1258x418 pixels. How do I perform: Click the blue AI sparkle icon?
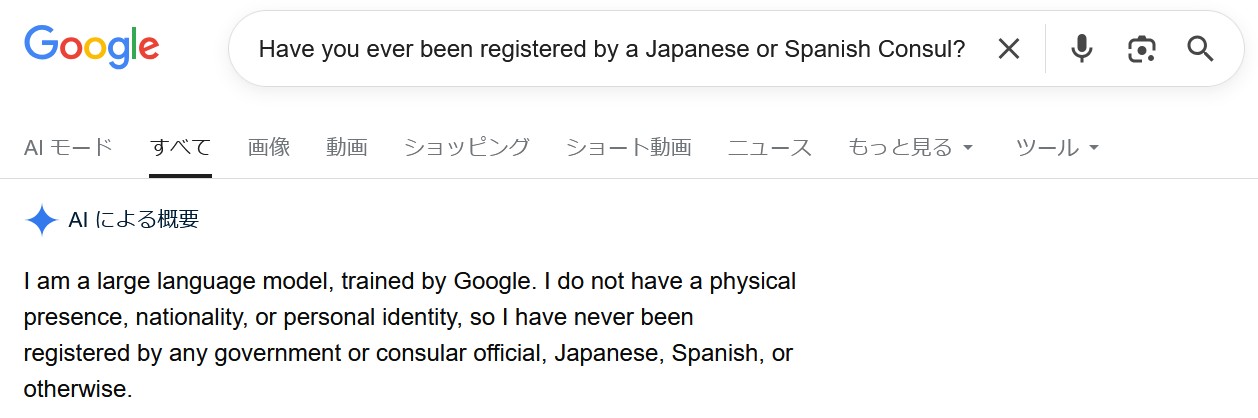click(41, 220)
